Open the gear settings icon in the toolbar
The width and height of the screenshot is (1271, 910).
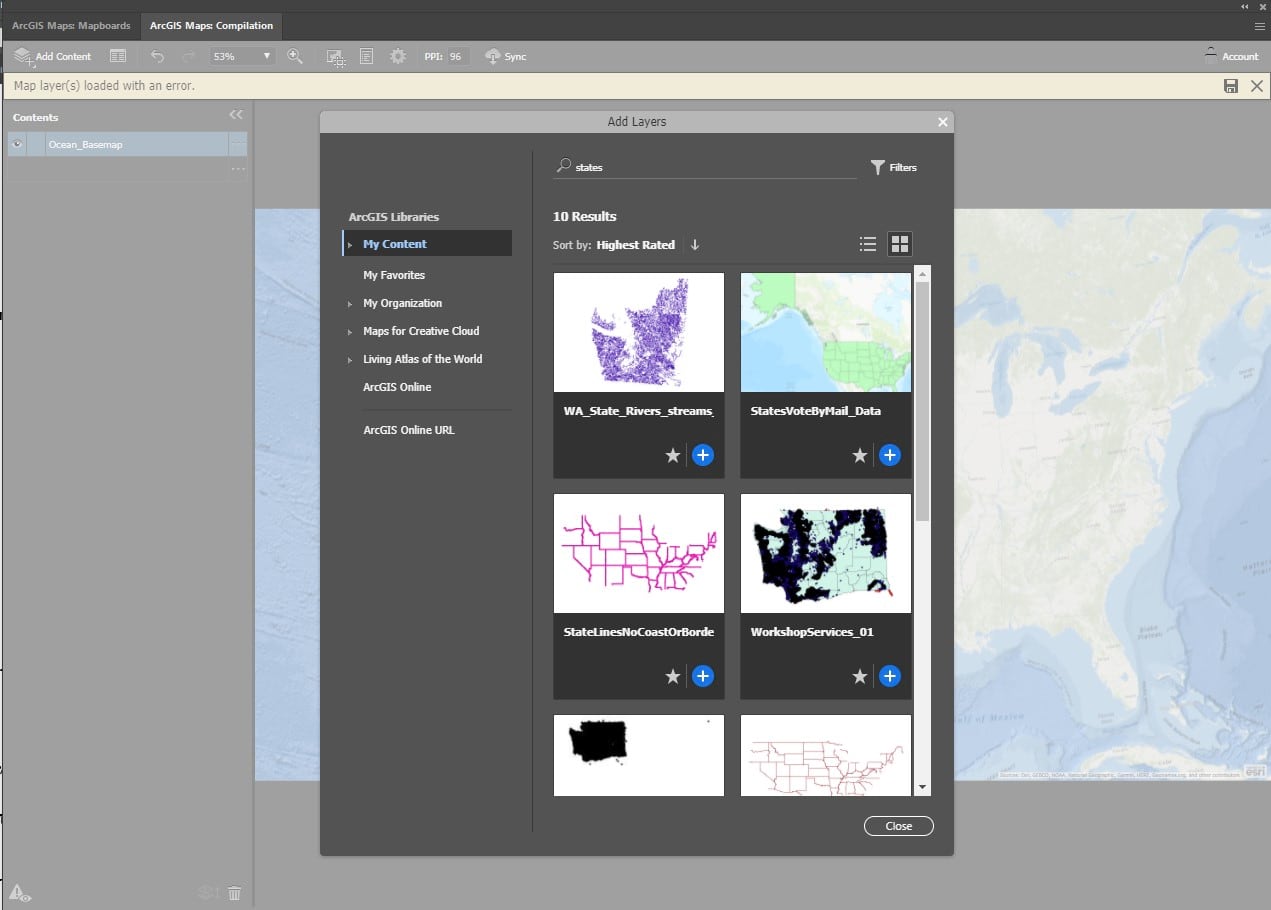pyautogui.click(x=398, y=56)
